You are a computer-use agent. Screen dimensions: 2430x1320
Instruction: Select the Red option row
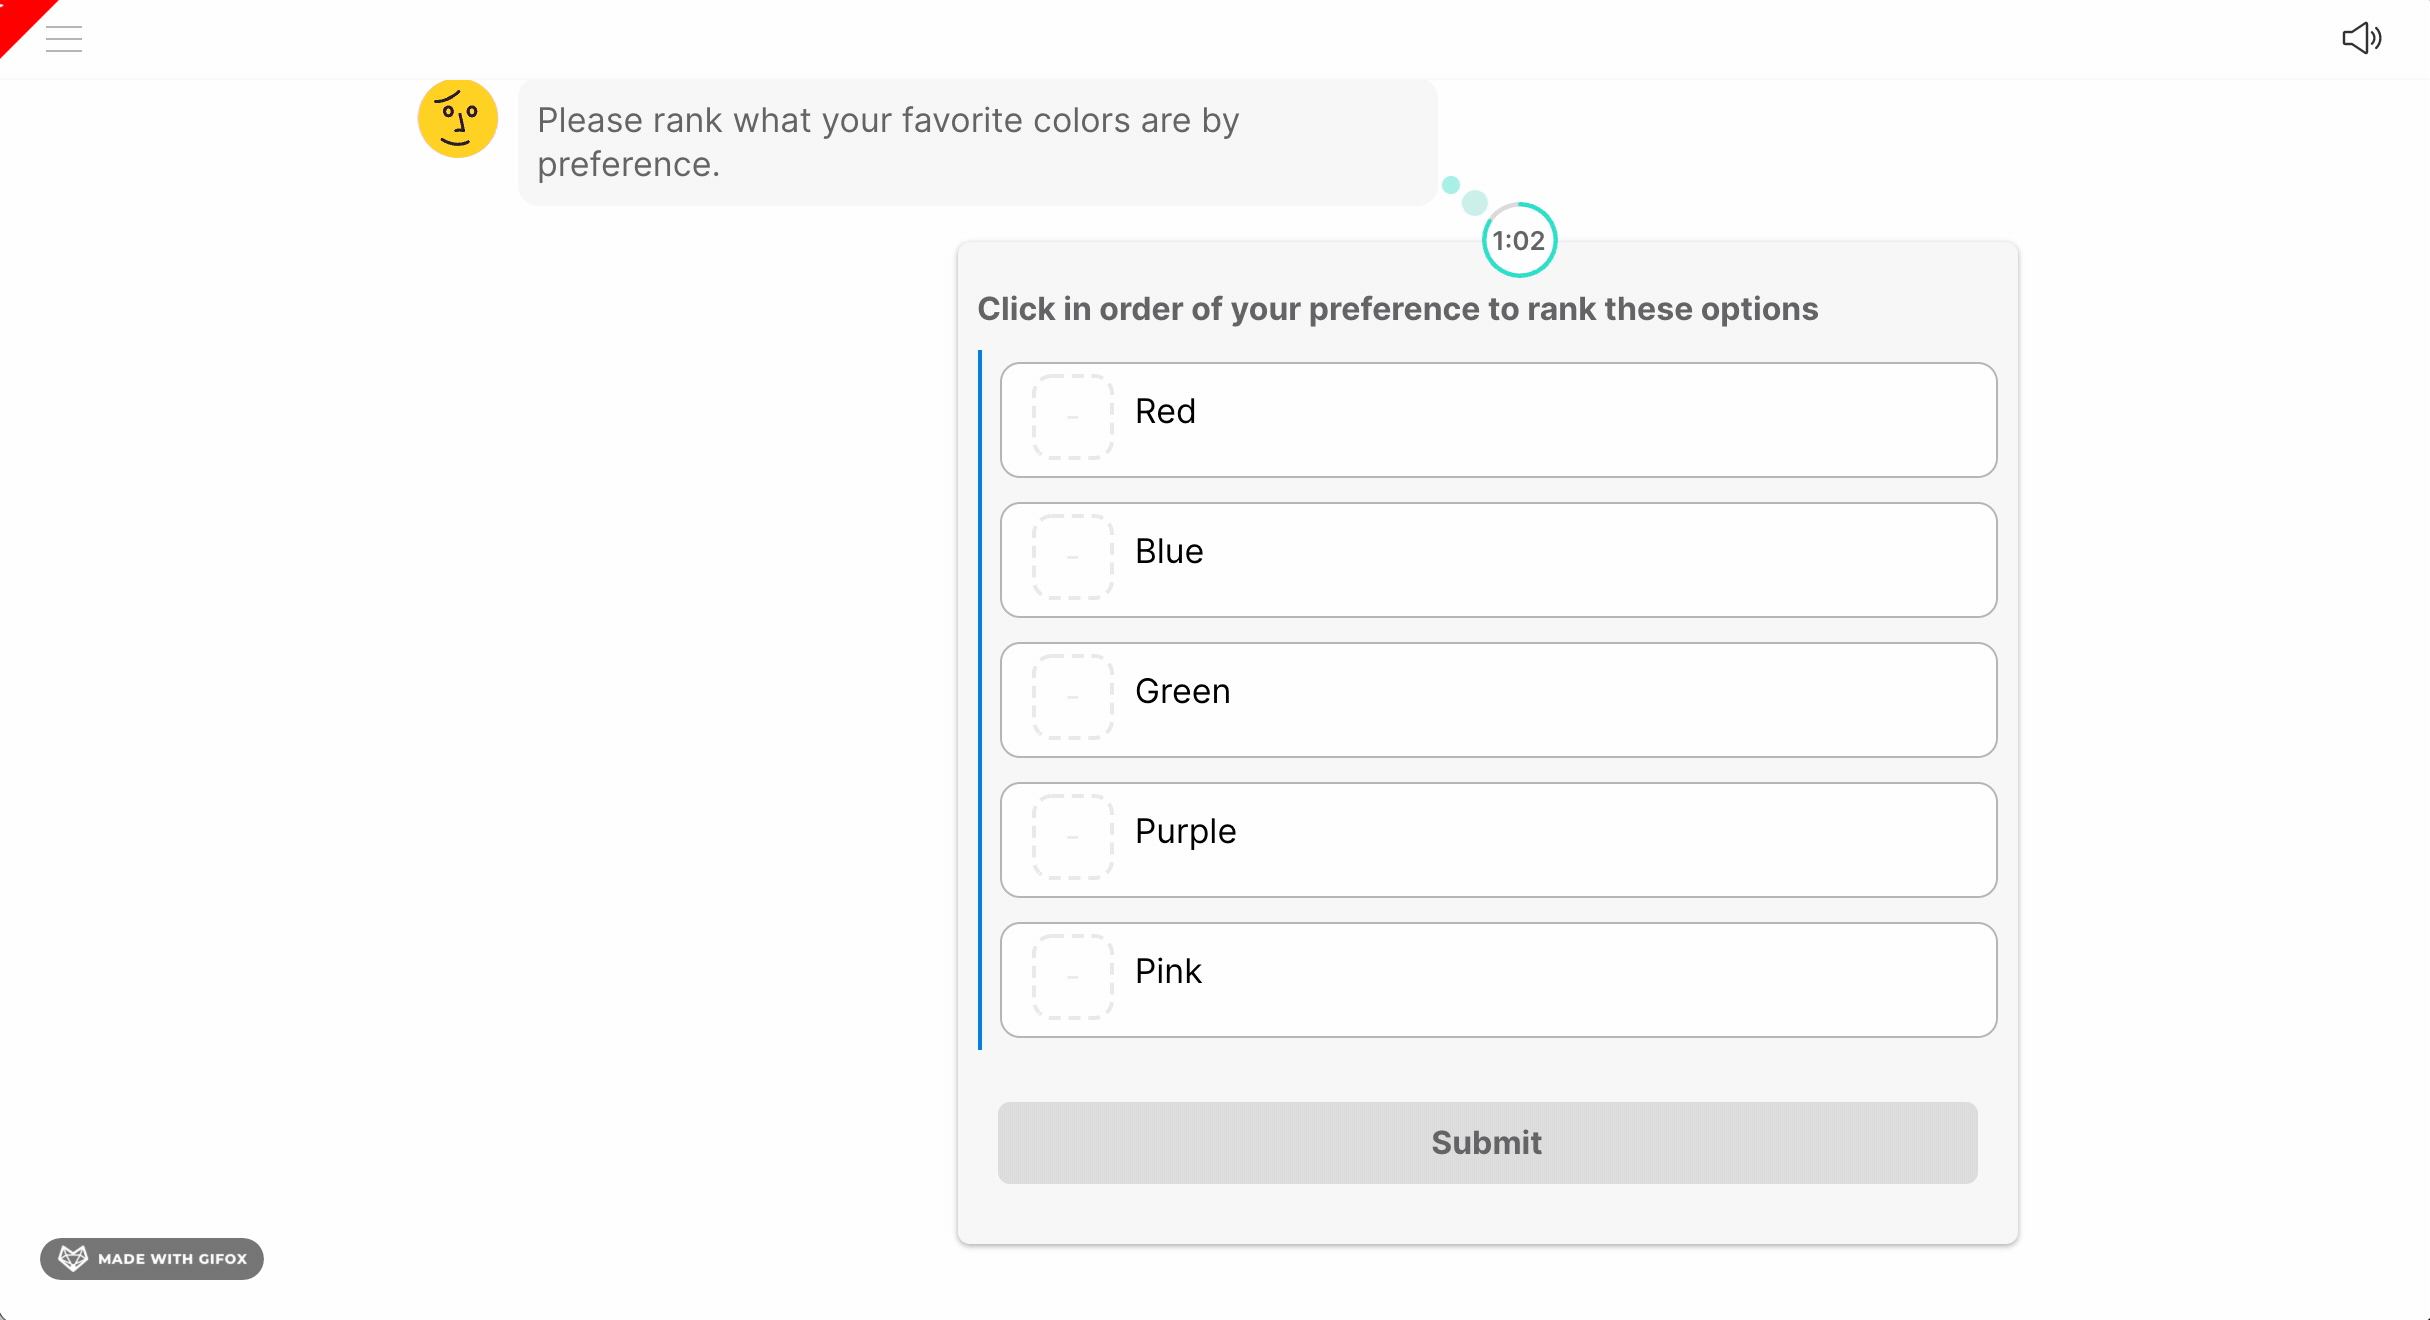coord(1498,420)
